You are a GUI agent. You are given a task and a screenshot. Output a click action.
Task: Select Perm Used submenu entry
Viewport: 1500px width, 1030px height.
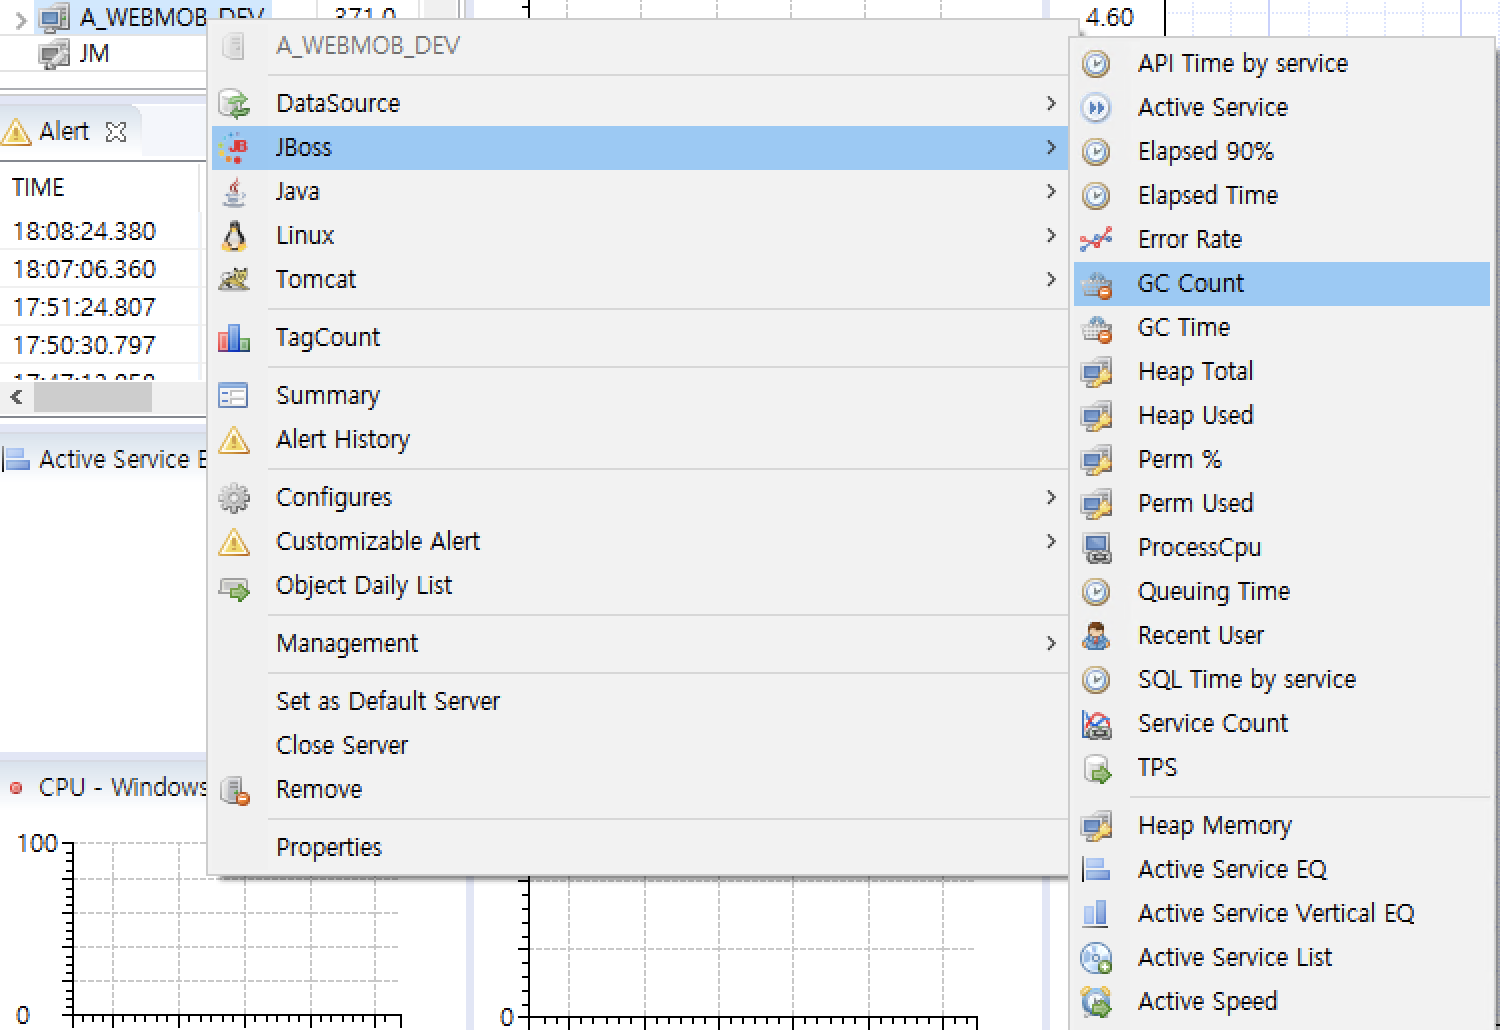coord(1282,503)
